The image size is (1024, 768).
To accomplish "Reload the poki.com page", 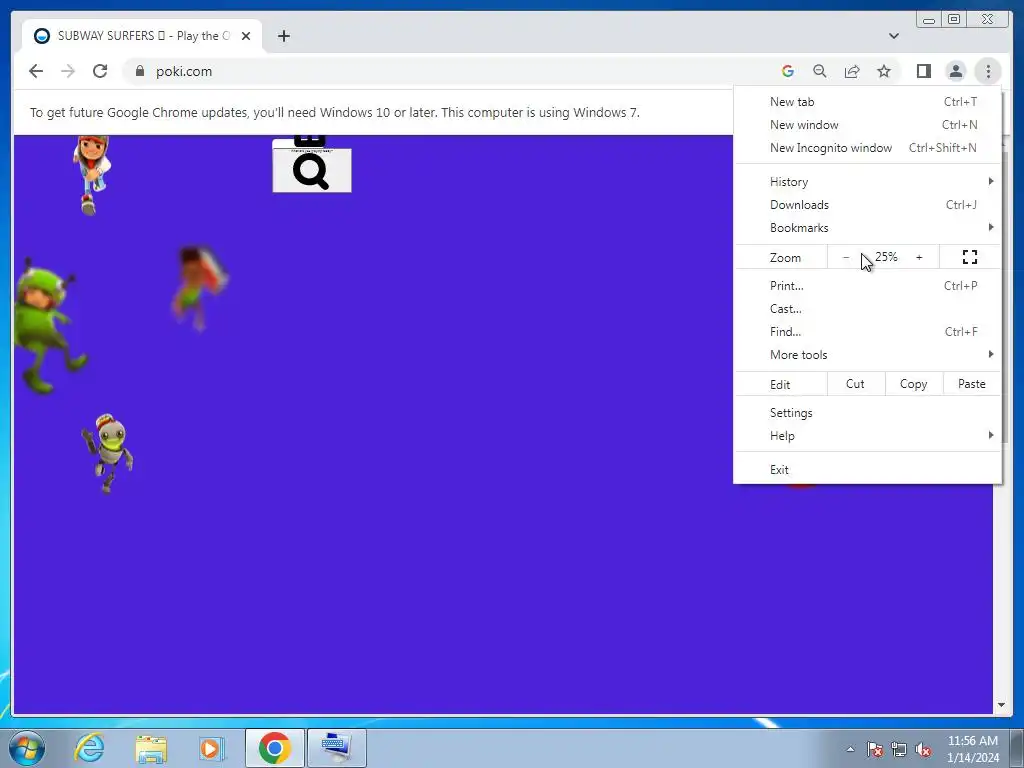I will (x=100, y=71).
